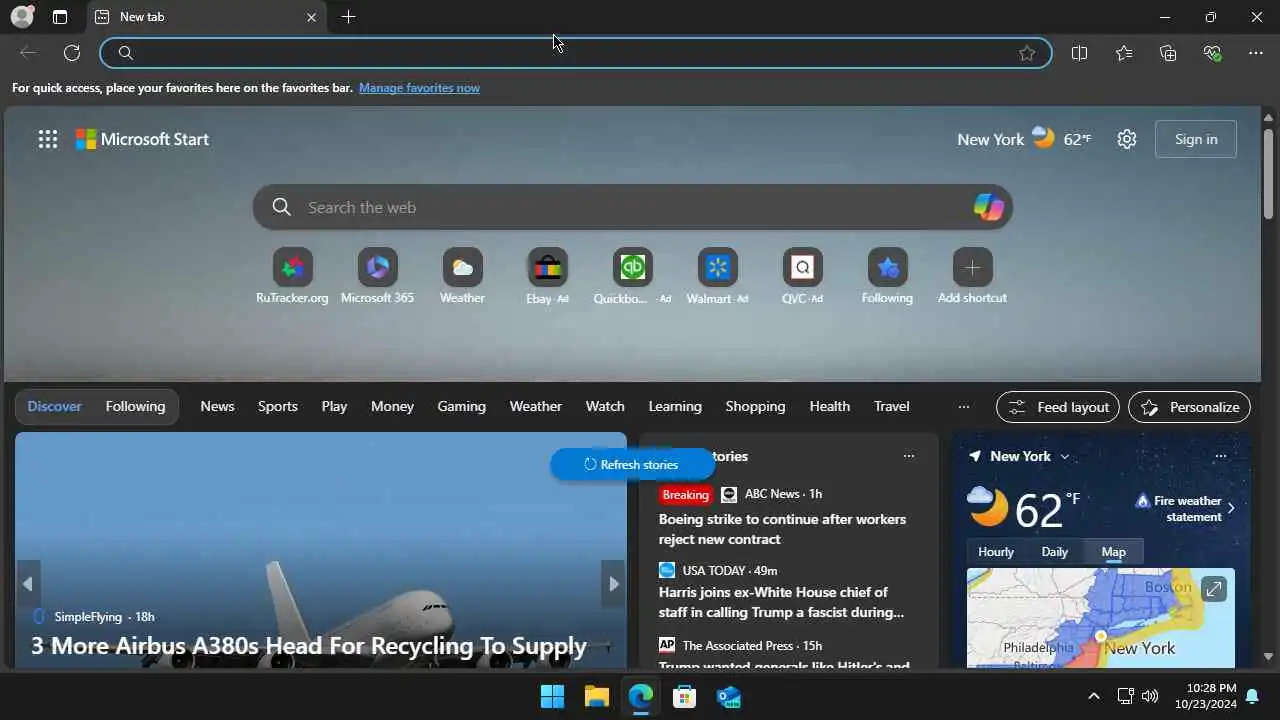Switch weather card to Hourly tab

click(x=996, y=552)
